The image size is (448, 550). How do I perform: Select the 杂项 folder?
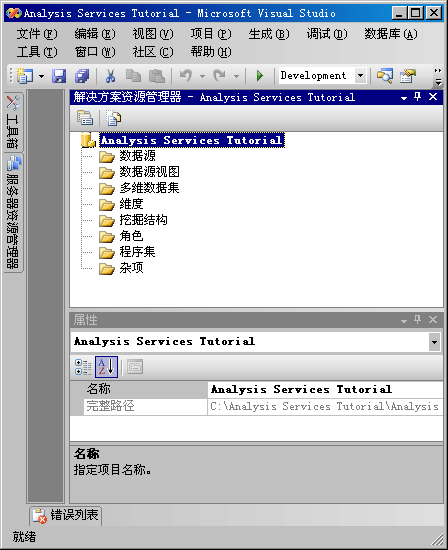(x=131, y=268)
